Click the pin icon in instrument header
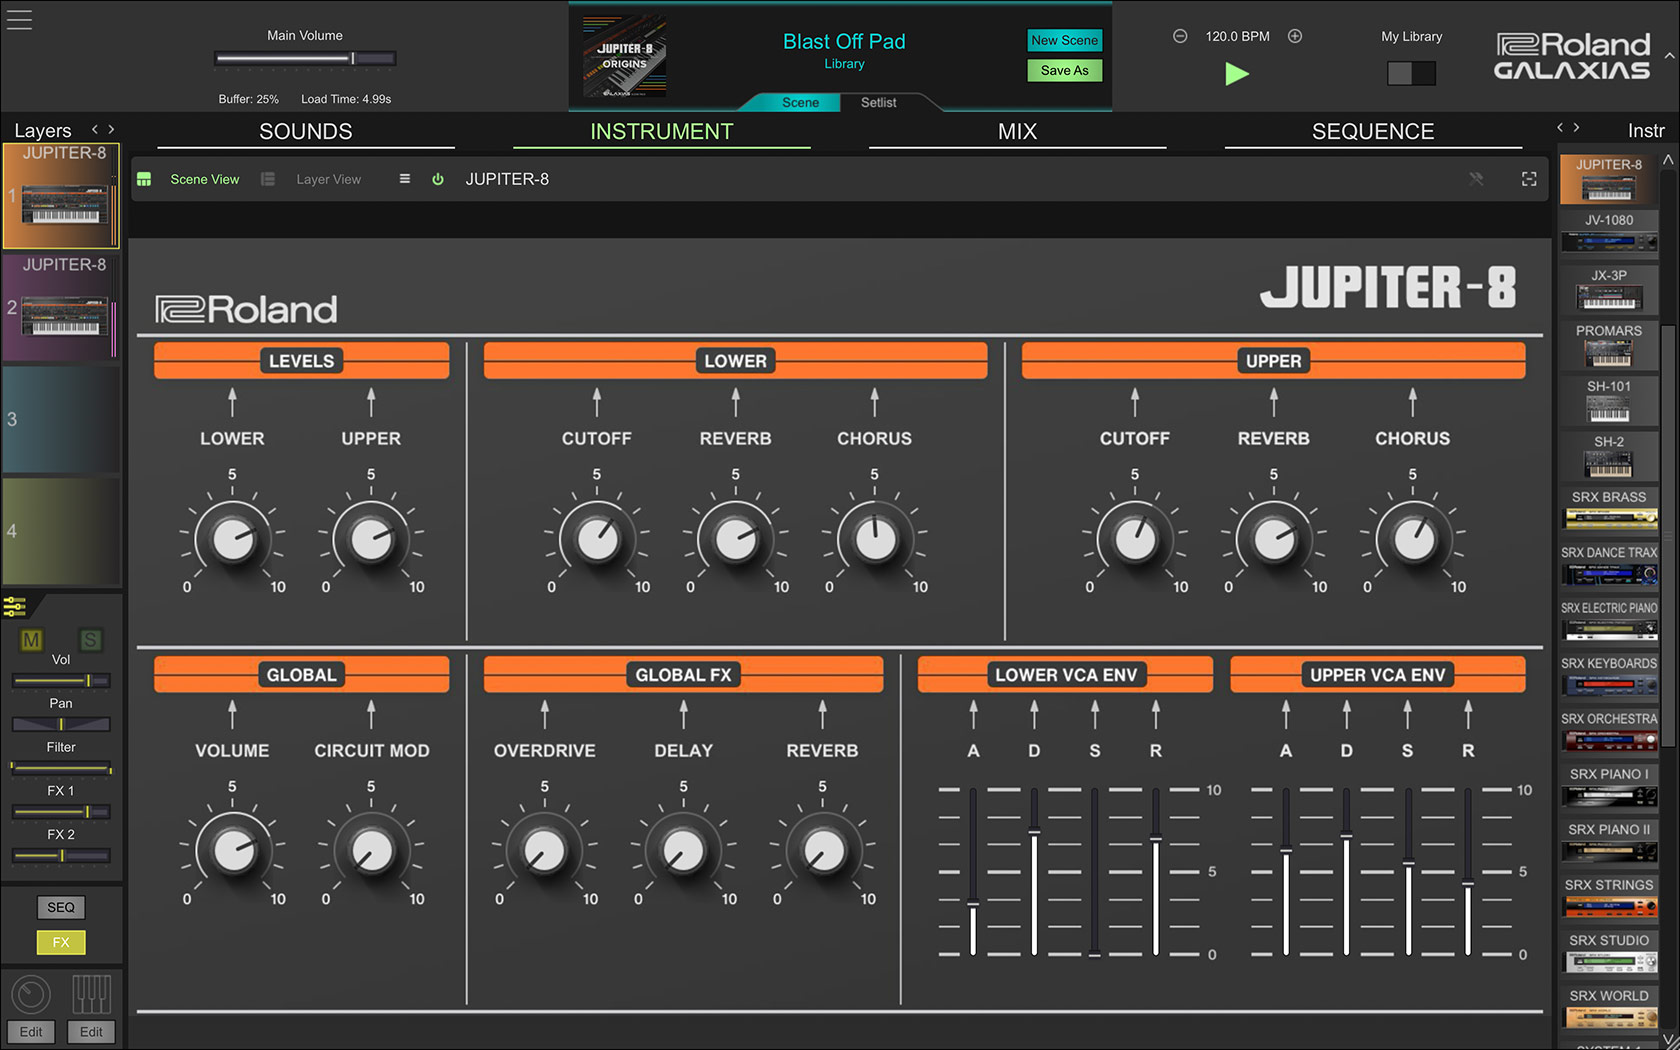The height and width of the screenshot is (1050, 1680). click(1476, 179)
